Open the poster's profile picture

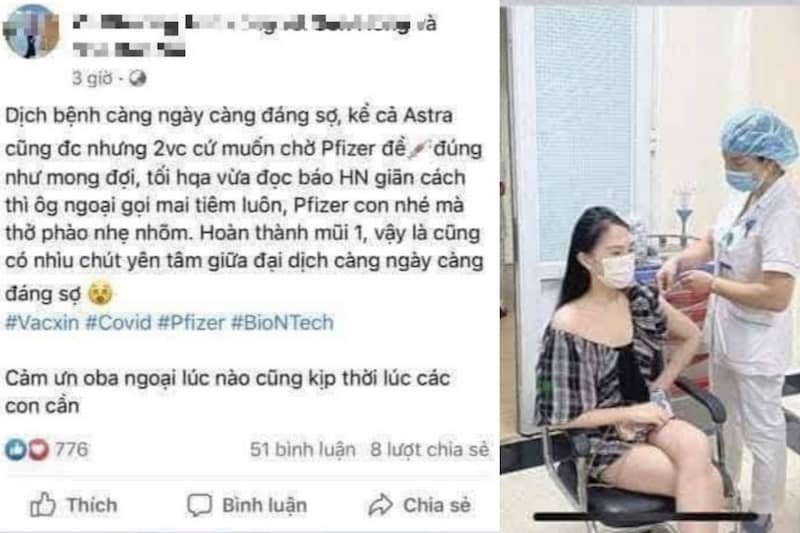coord(31,32)
